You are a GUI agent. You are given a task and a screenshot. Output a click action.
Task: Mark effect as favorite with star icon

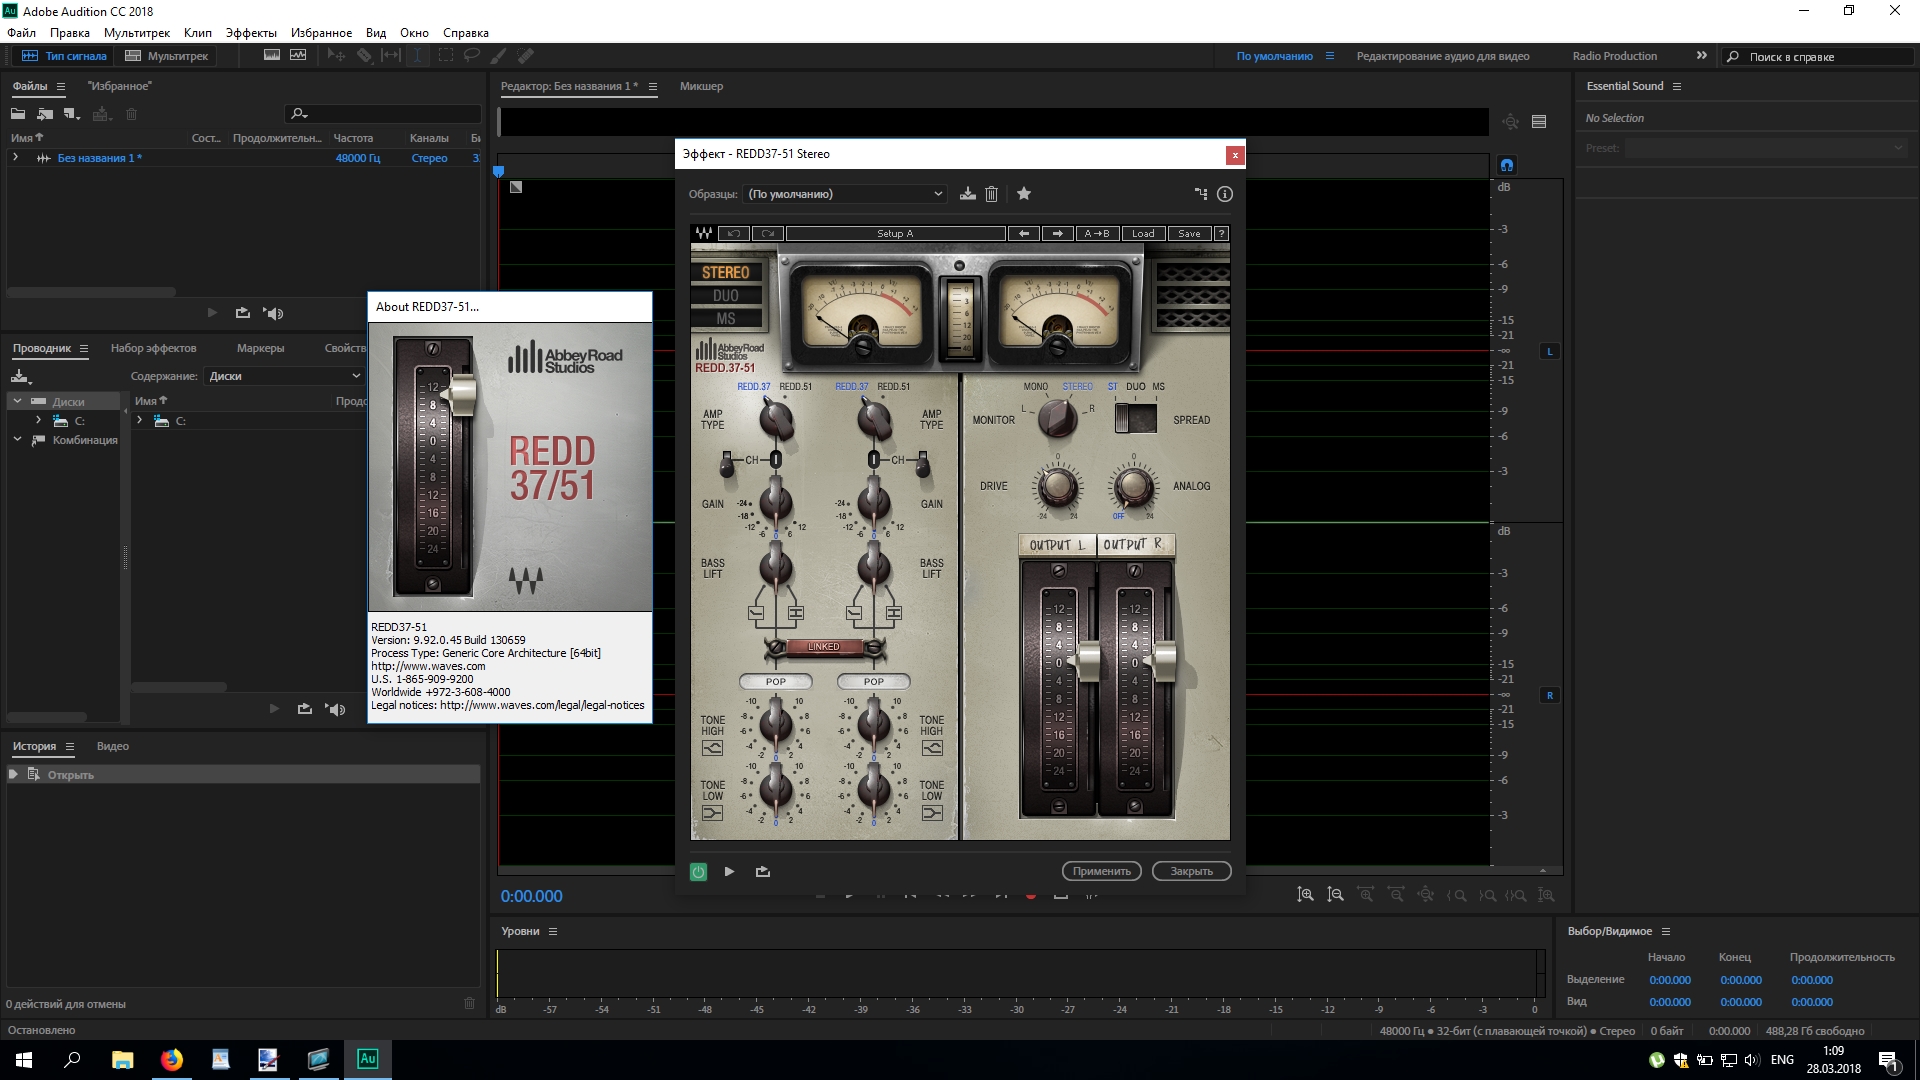click(1024, 194)
